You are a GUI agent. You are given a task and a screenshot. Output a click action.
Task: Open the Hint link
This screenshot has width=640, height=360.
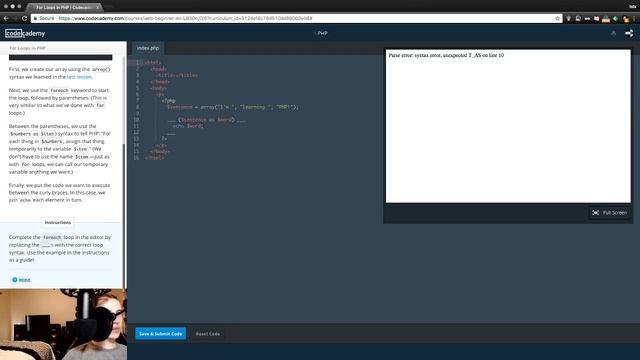tap(24, 280)
